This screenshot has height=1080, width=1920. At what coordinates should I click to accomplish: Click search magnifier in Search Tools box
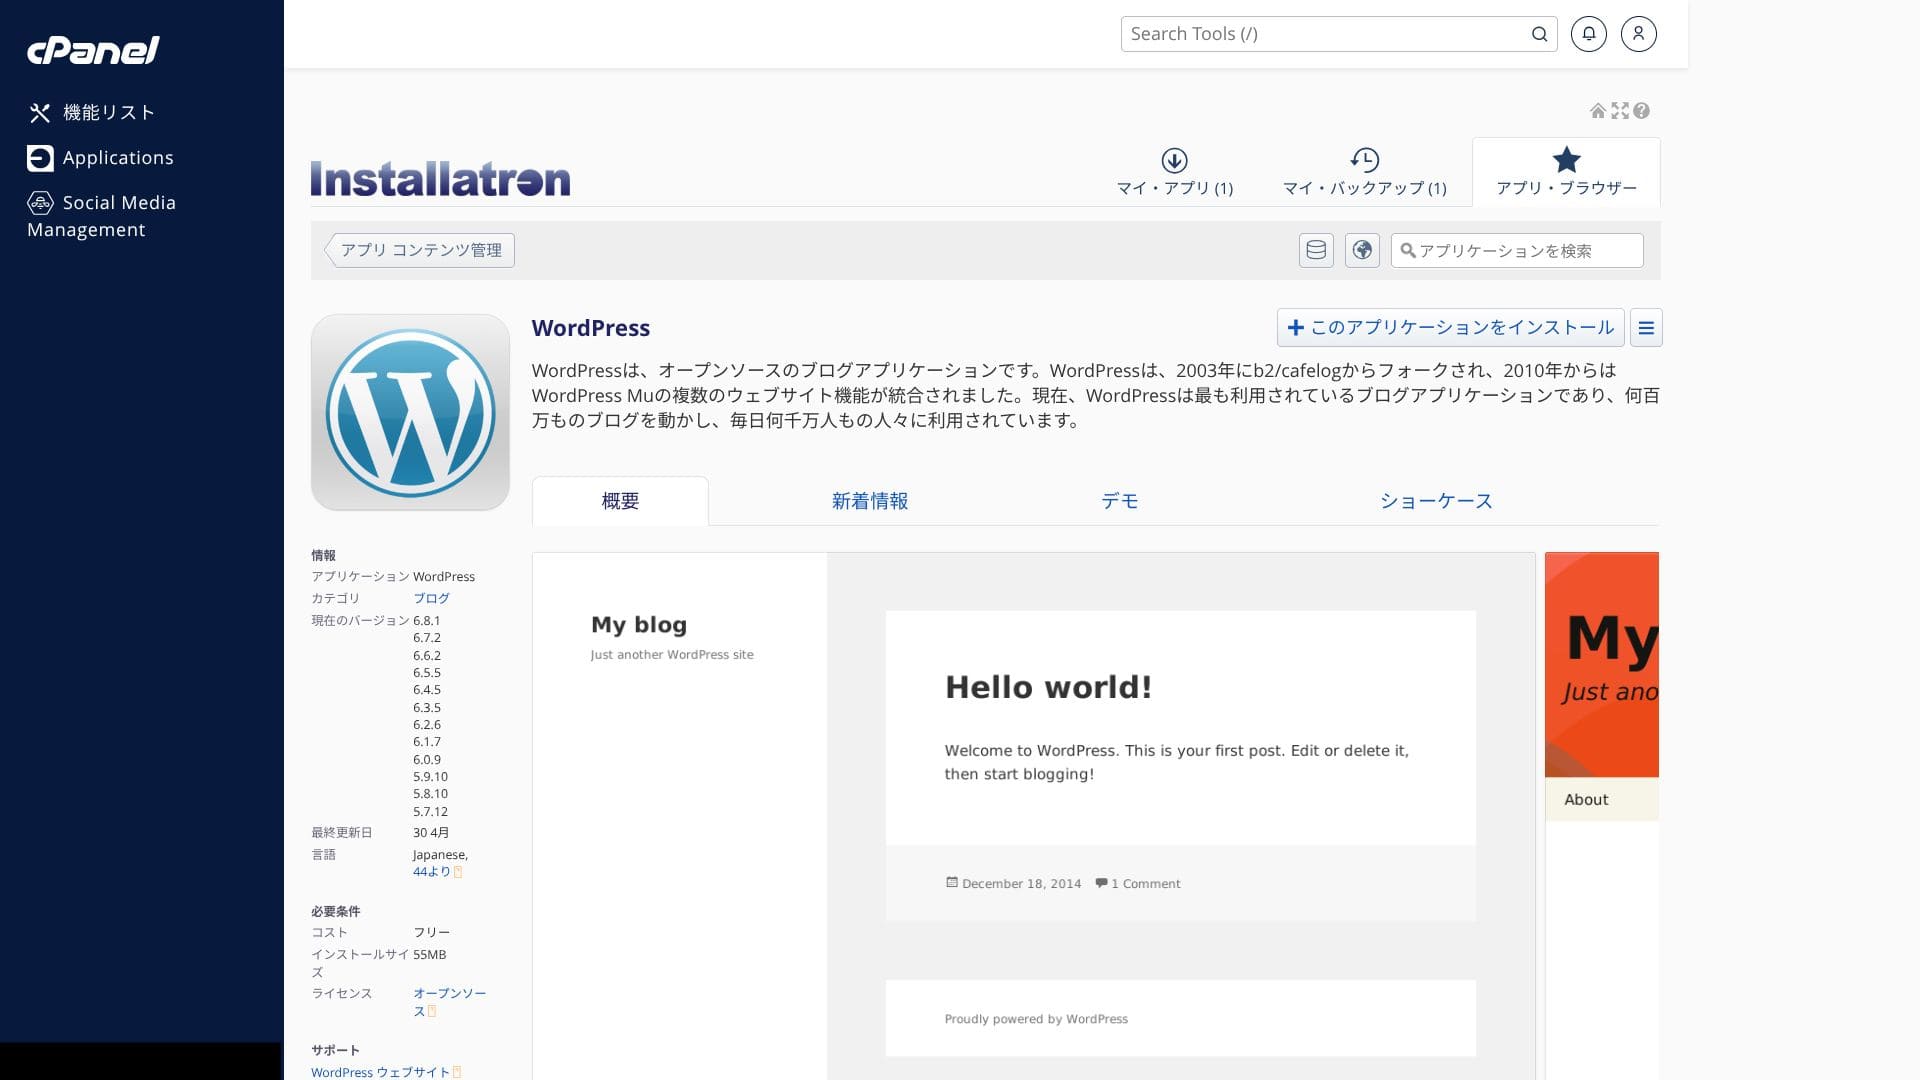point(1539,34)
